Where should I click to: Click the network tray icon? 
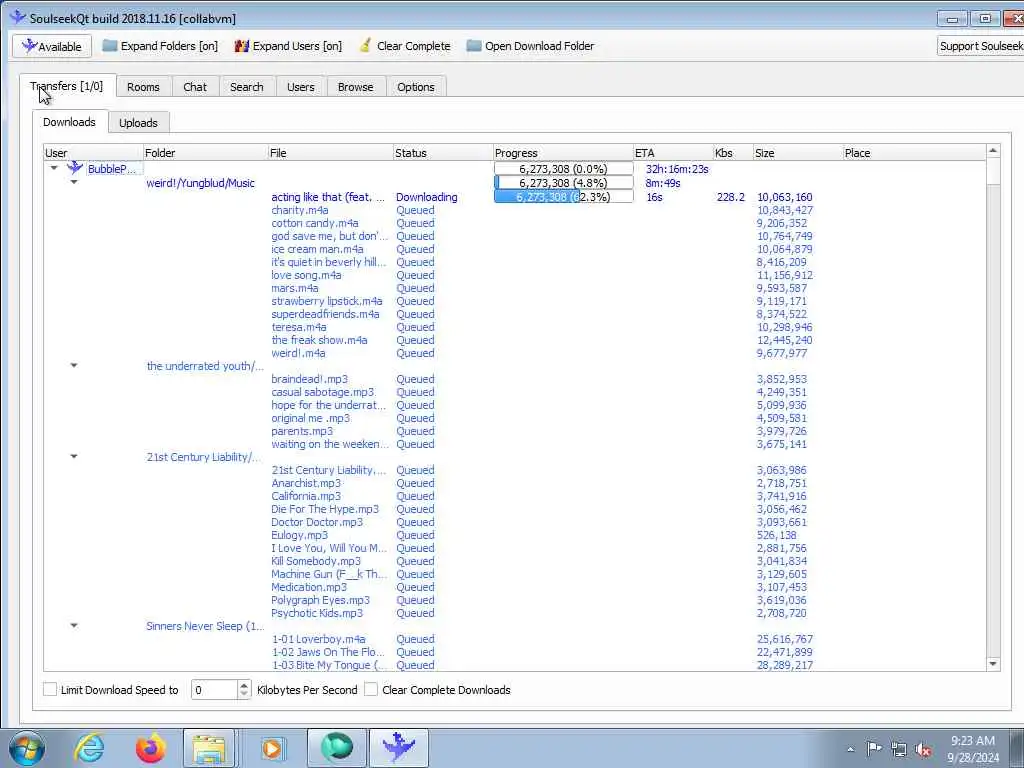[x=899, y=749]
